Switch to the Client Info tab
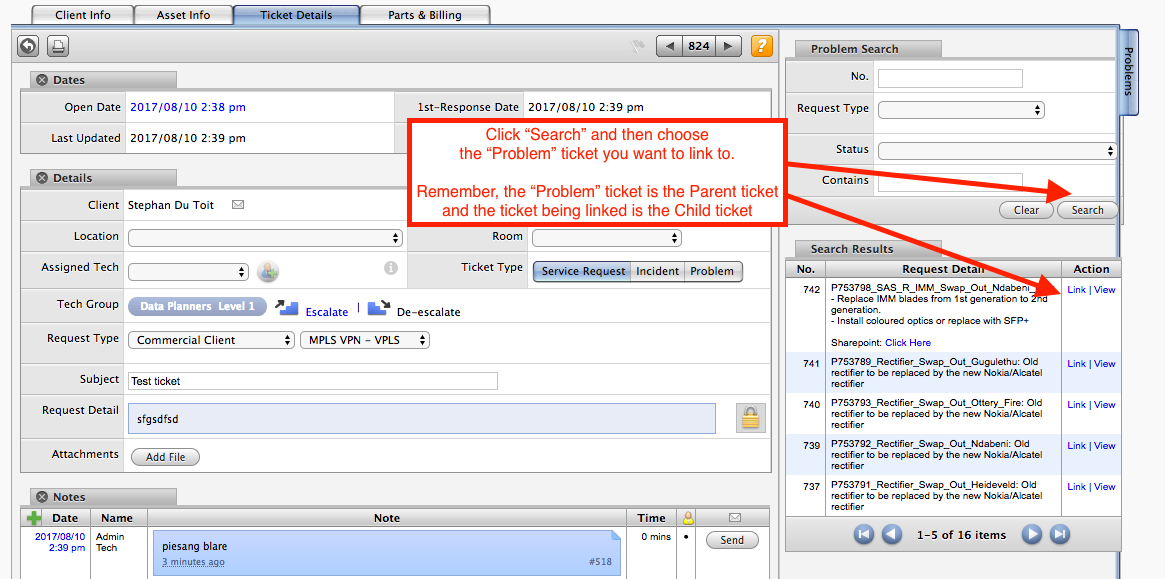This screenshot has height=579, width=1165. click(x=82, y=15)
